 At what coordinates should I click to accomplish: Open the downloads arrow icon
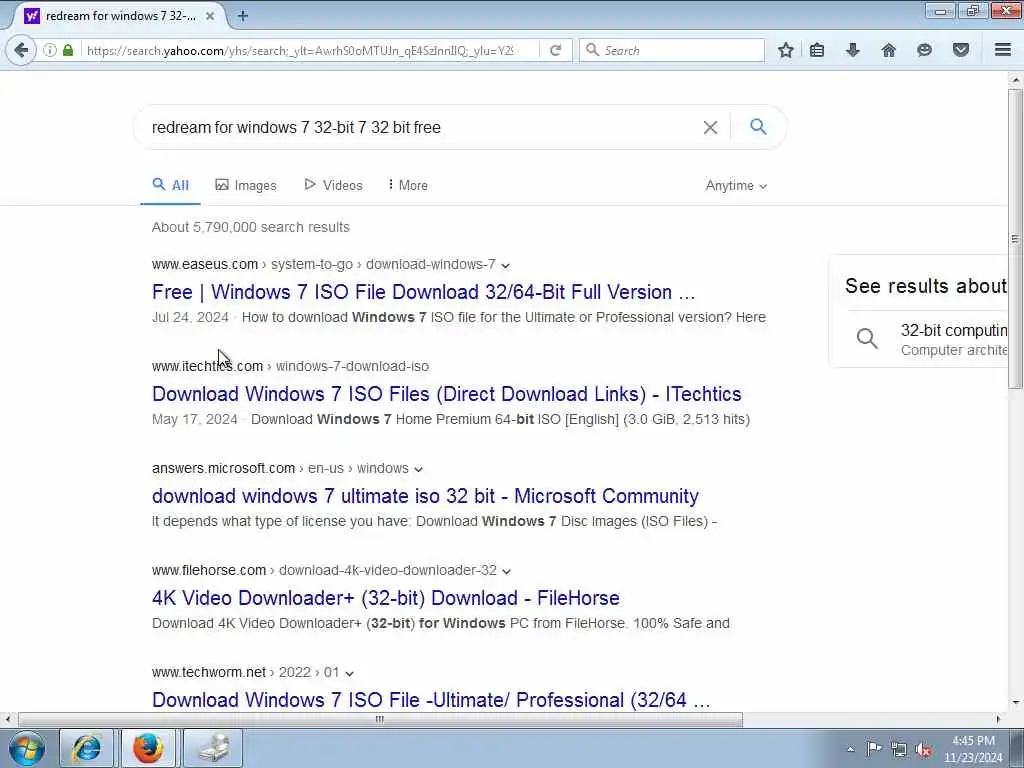click(x=852, y=50)
